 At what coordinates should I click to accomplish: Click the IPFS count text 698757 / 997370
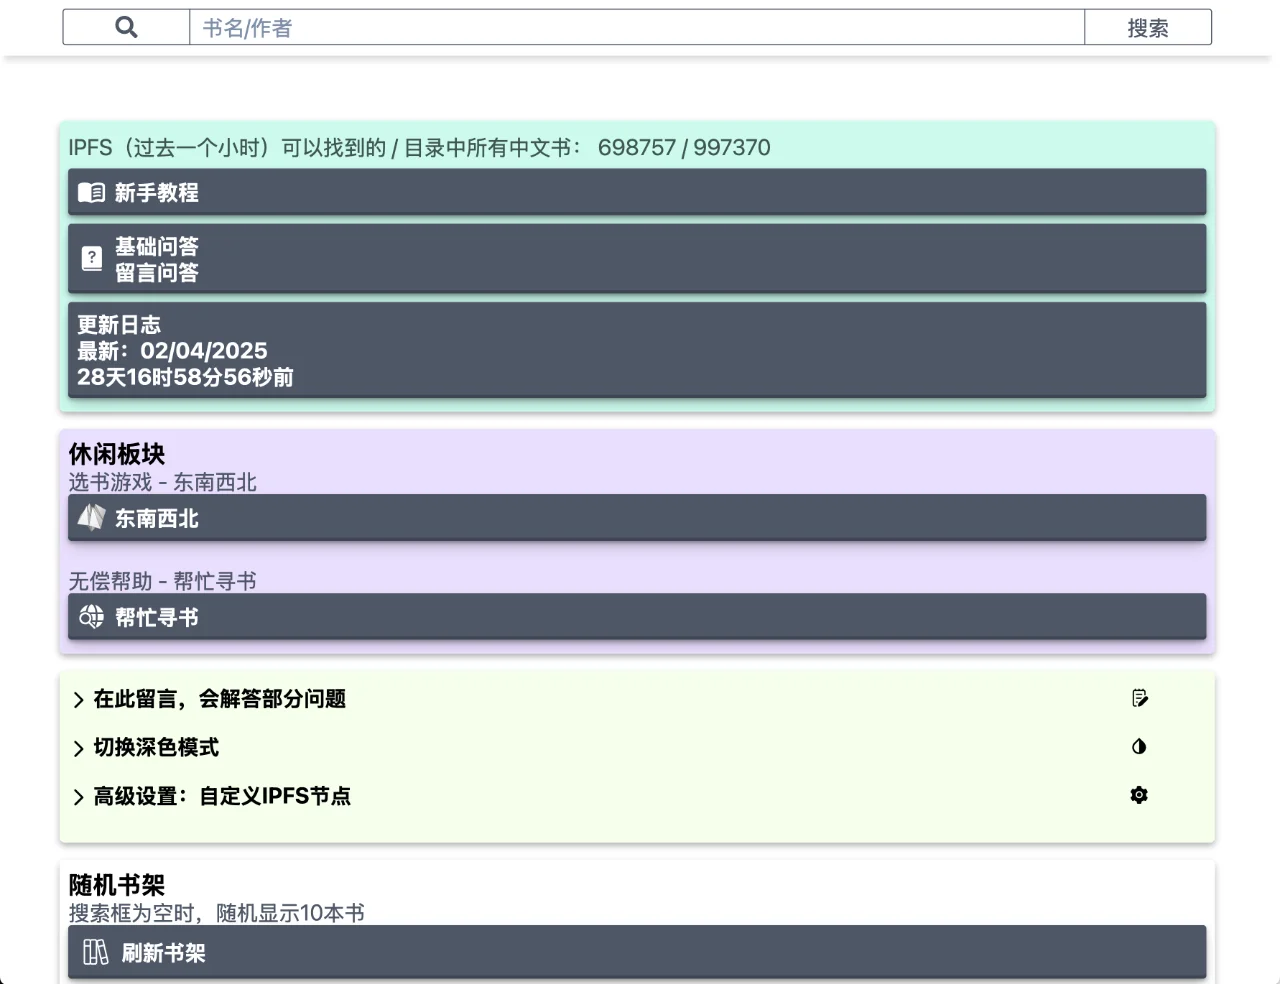tap(684, 147)
